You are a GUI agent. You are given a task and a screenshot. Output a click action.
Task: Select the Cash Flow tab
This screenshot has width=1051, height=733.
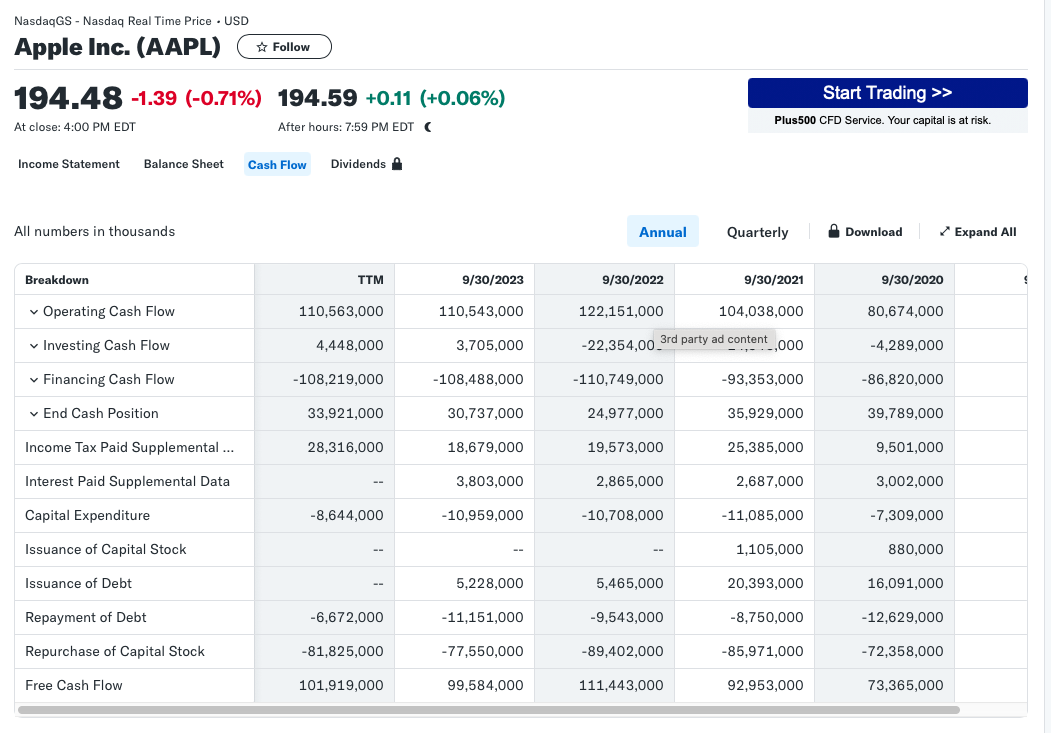(x=277, y=165)
